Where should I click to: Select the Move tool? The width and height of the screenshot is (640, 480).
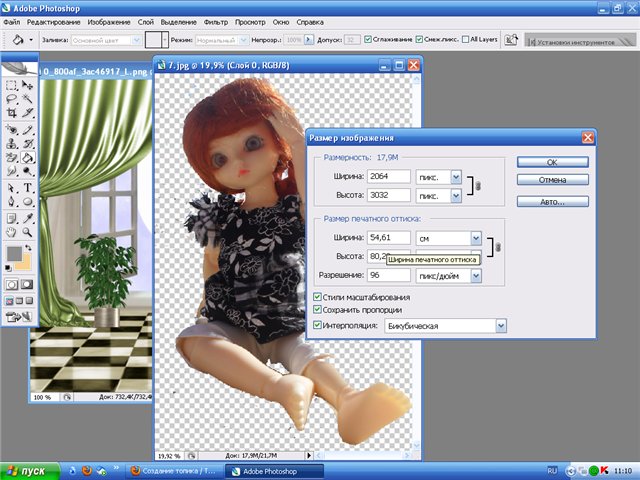pos(28,86)
